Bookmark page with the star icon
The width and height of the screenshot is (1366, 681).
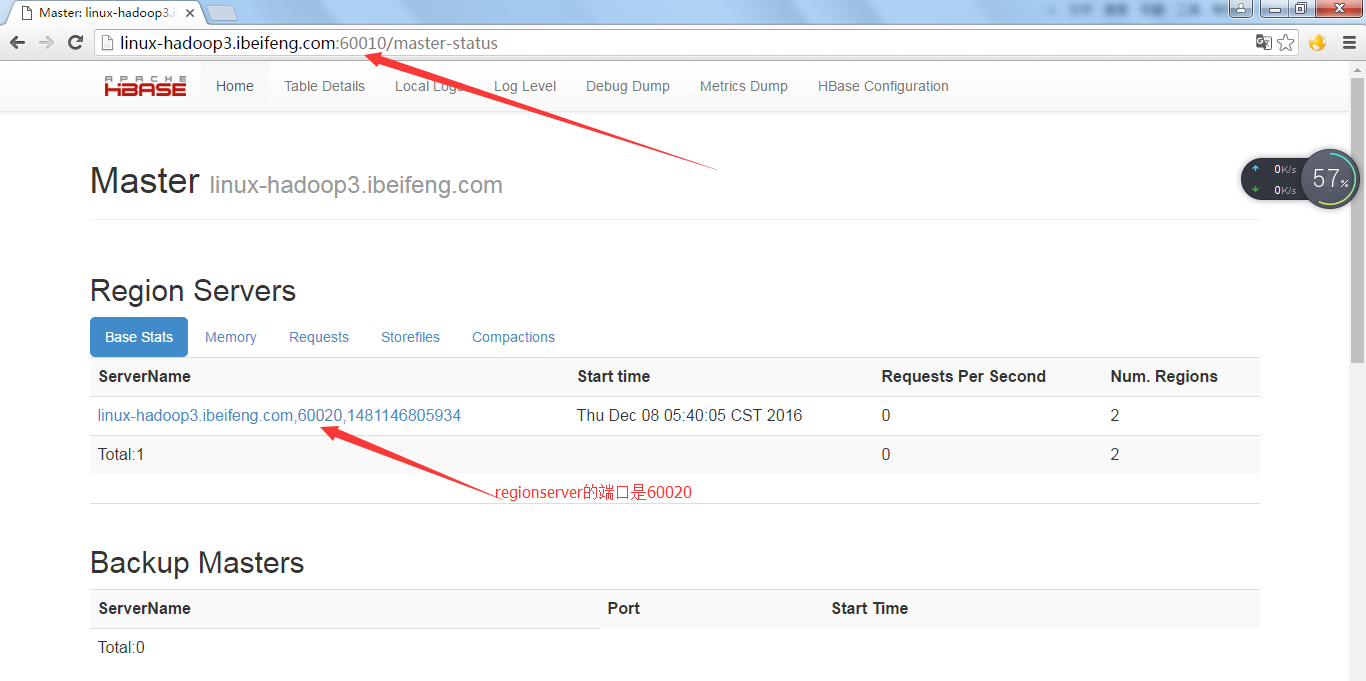(x=1286, y=42)
